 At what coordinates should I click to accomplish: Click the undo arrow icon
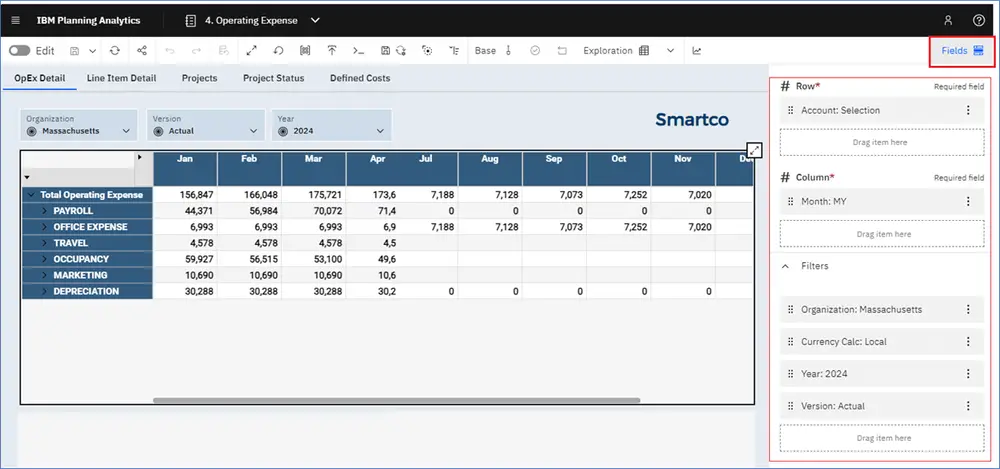click(170, 50)
